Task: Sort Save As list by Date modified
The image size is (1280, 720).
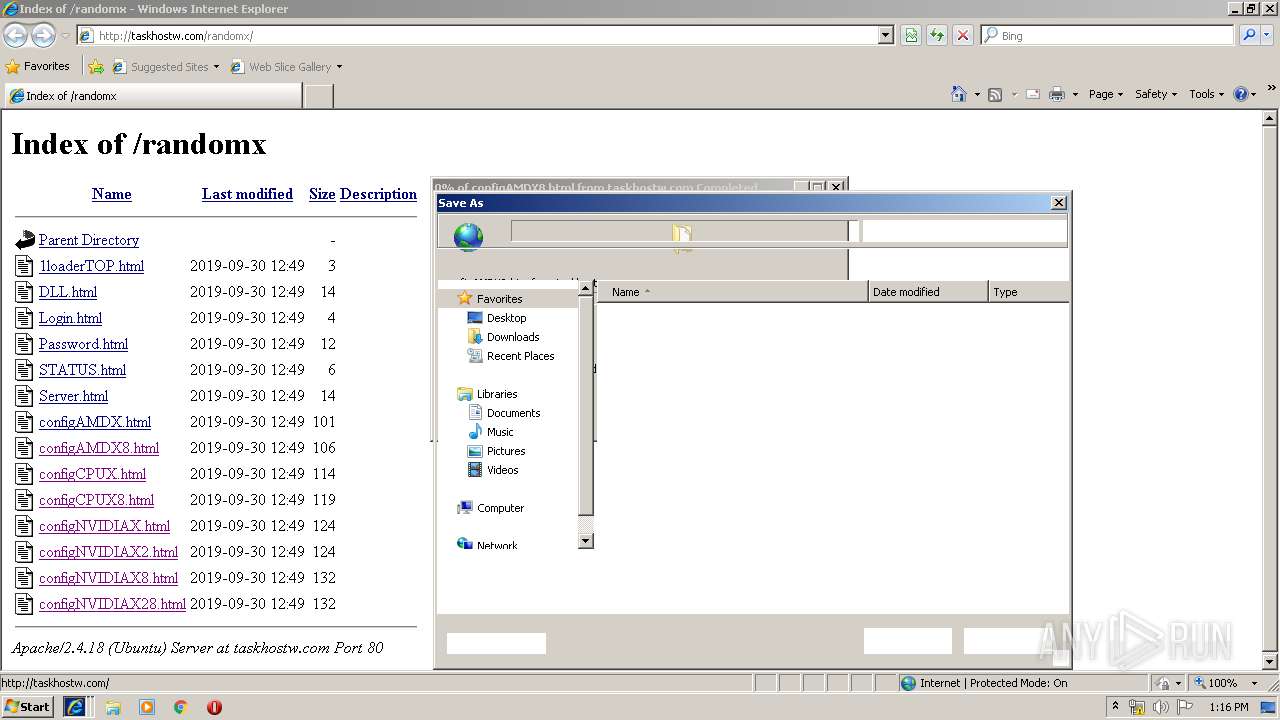Action: coord(927,292)
